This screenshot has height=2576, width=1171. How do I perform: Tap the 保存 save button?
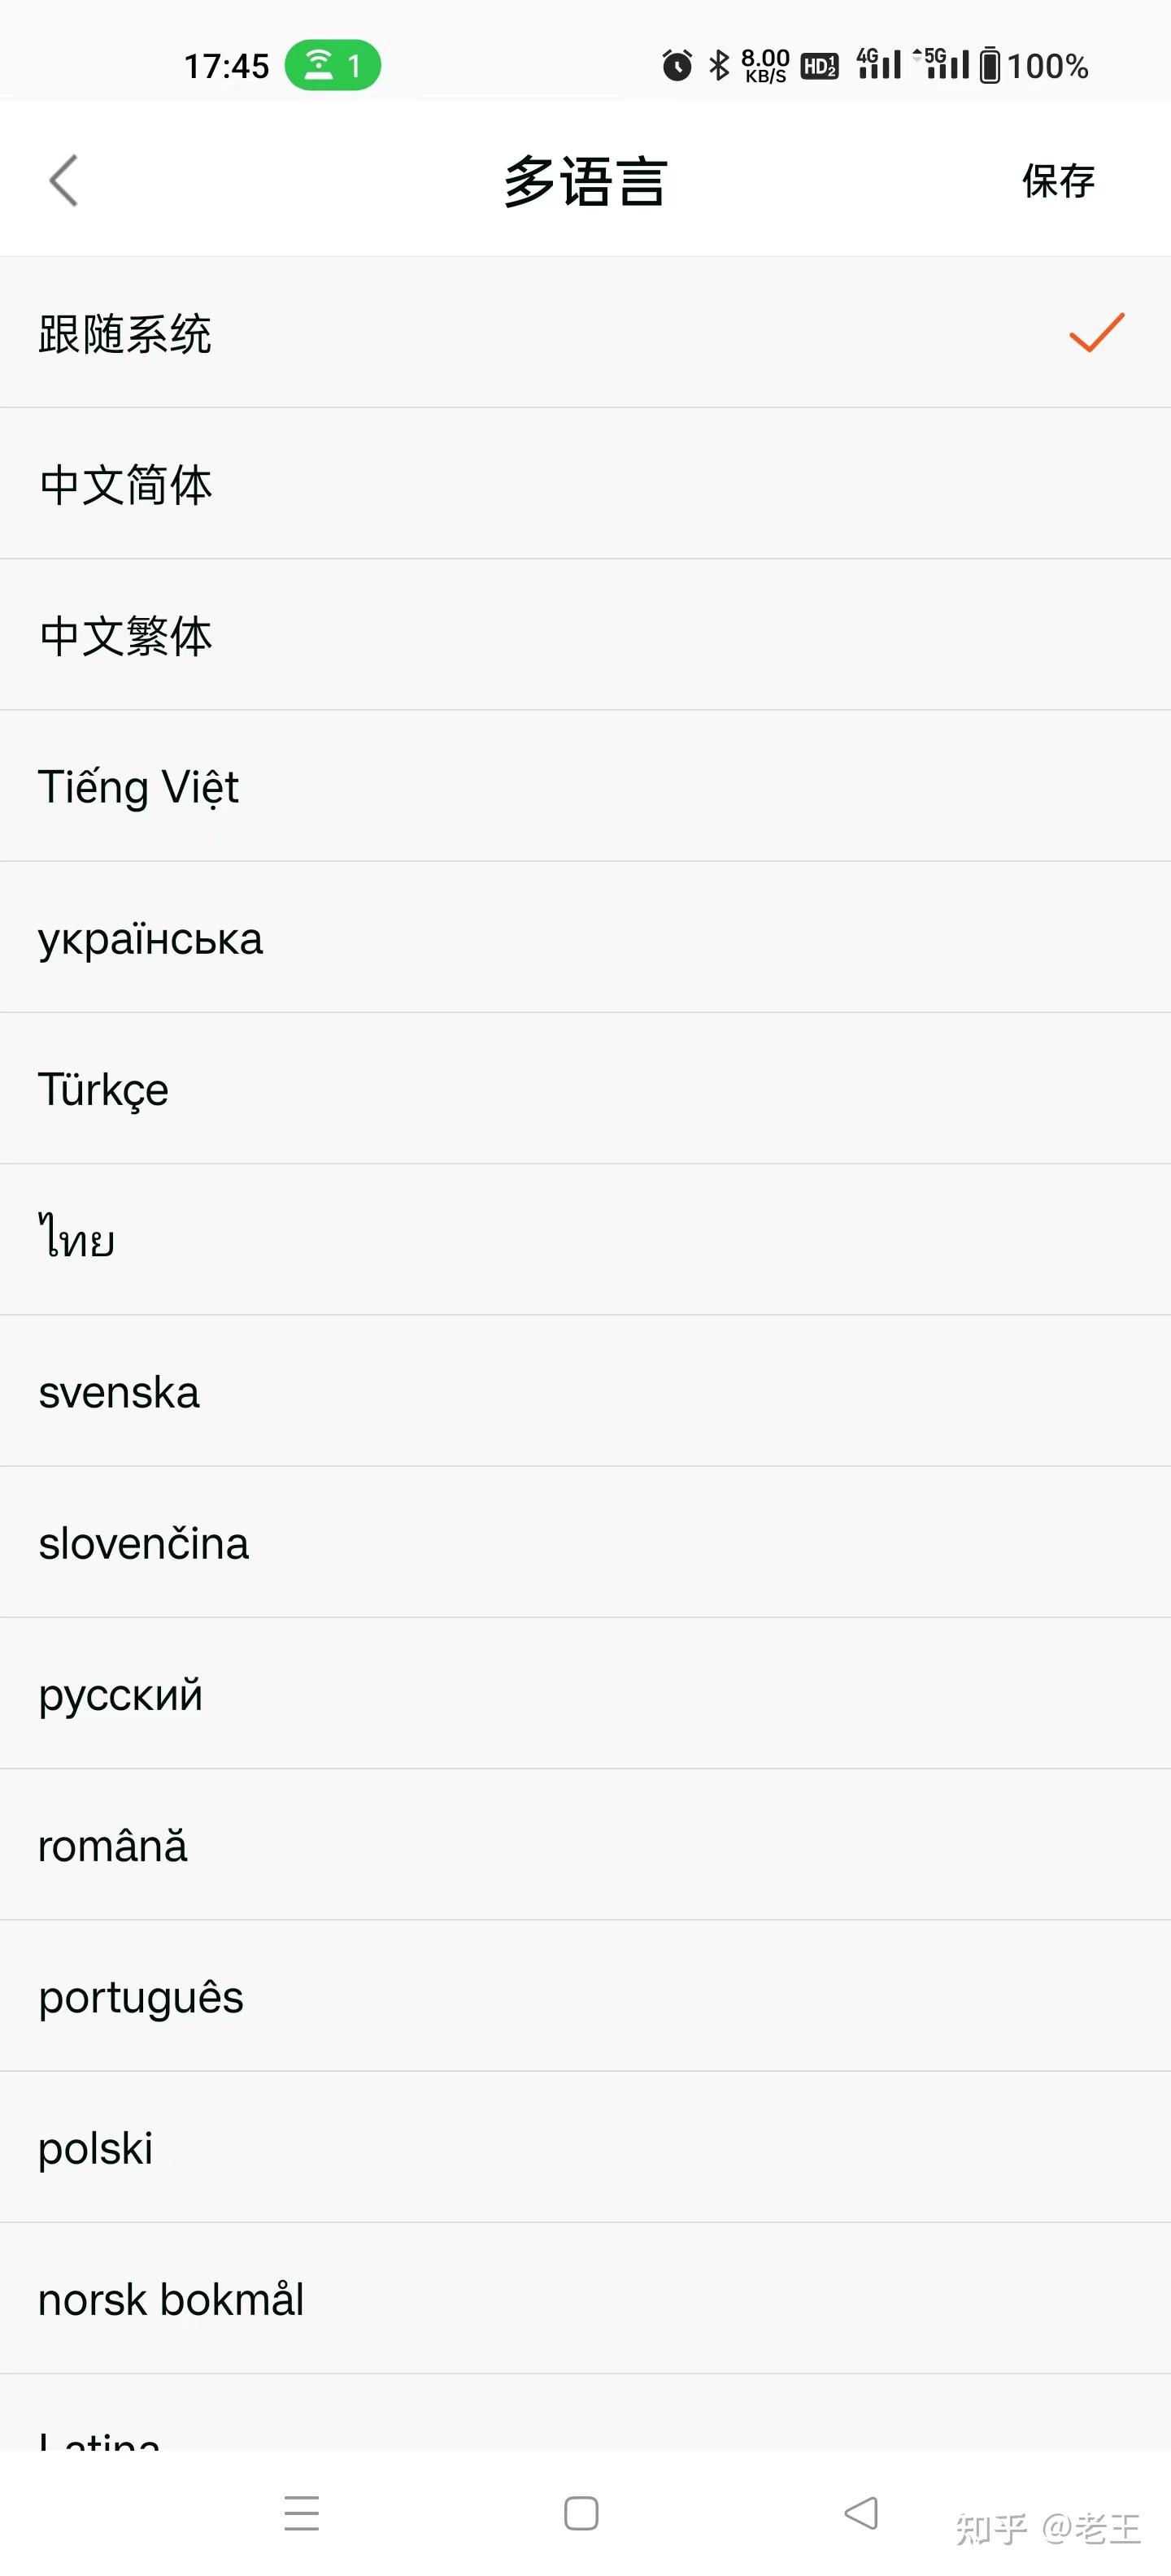1057,181
